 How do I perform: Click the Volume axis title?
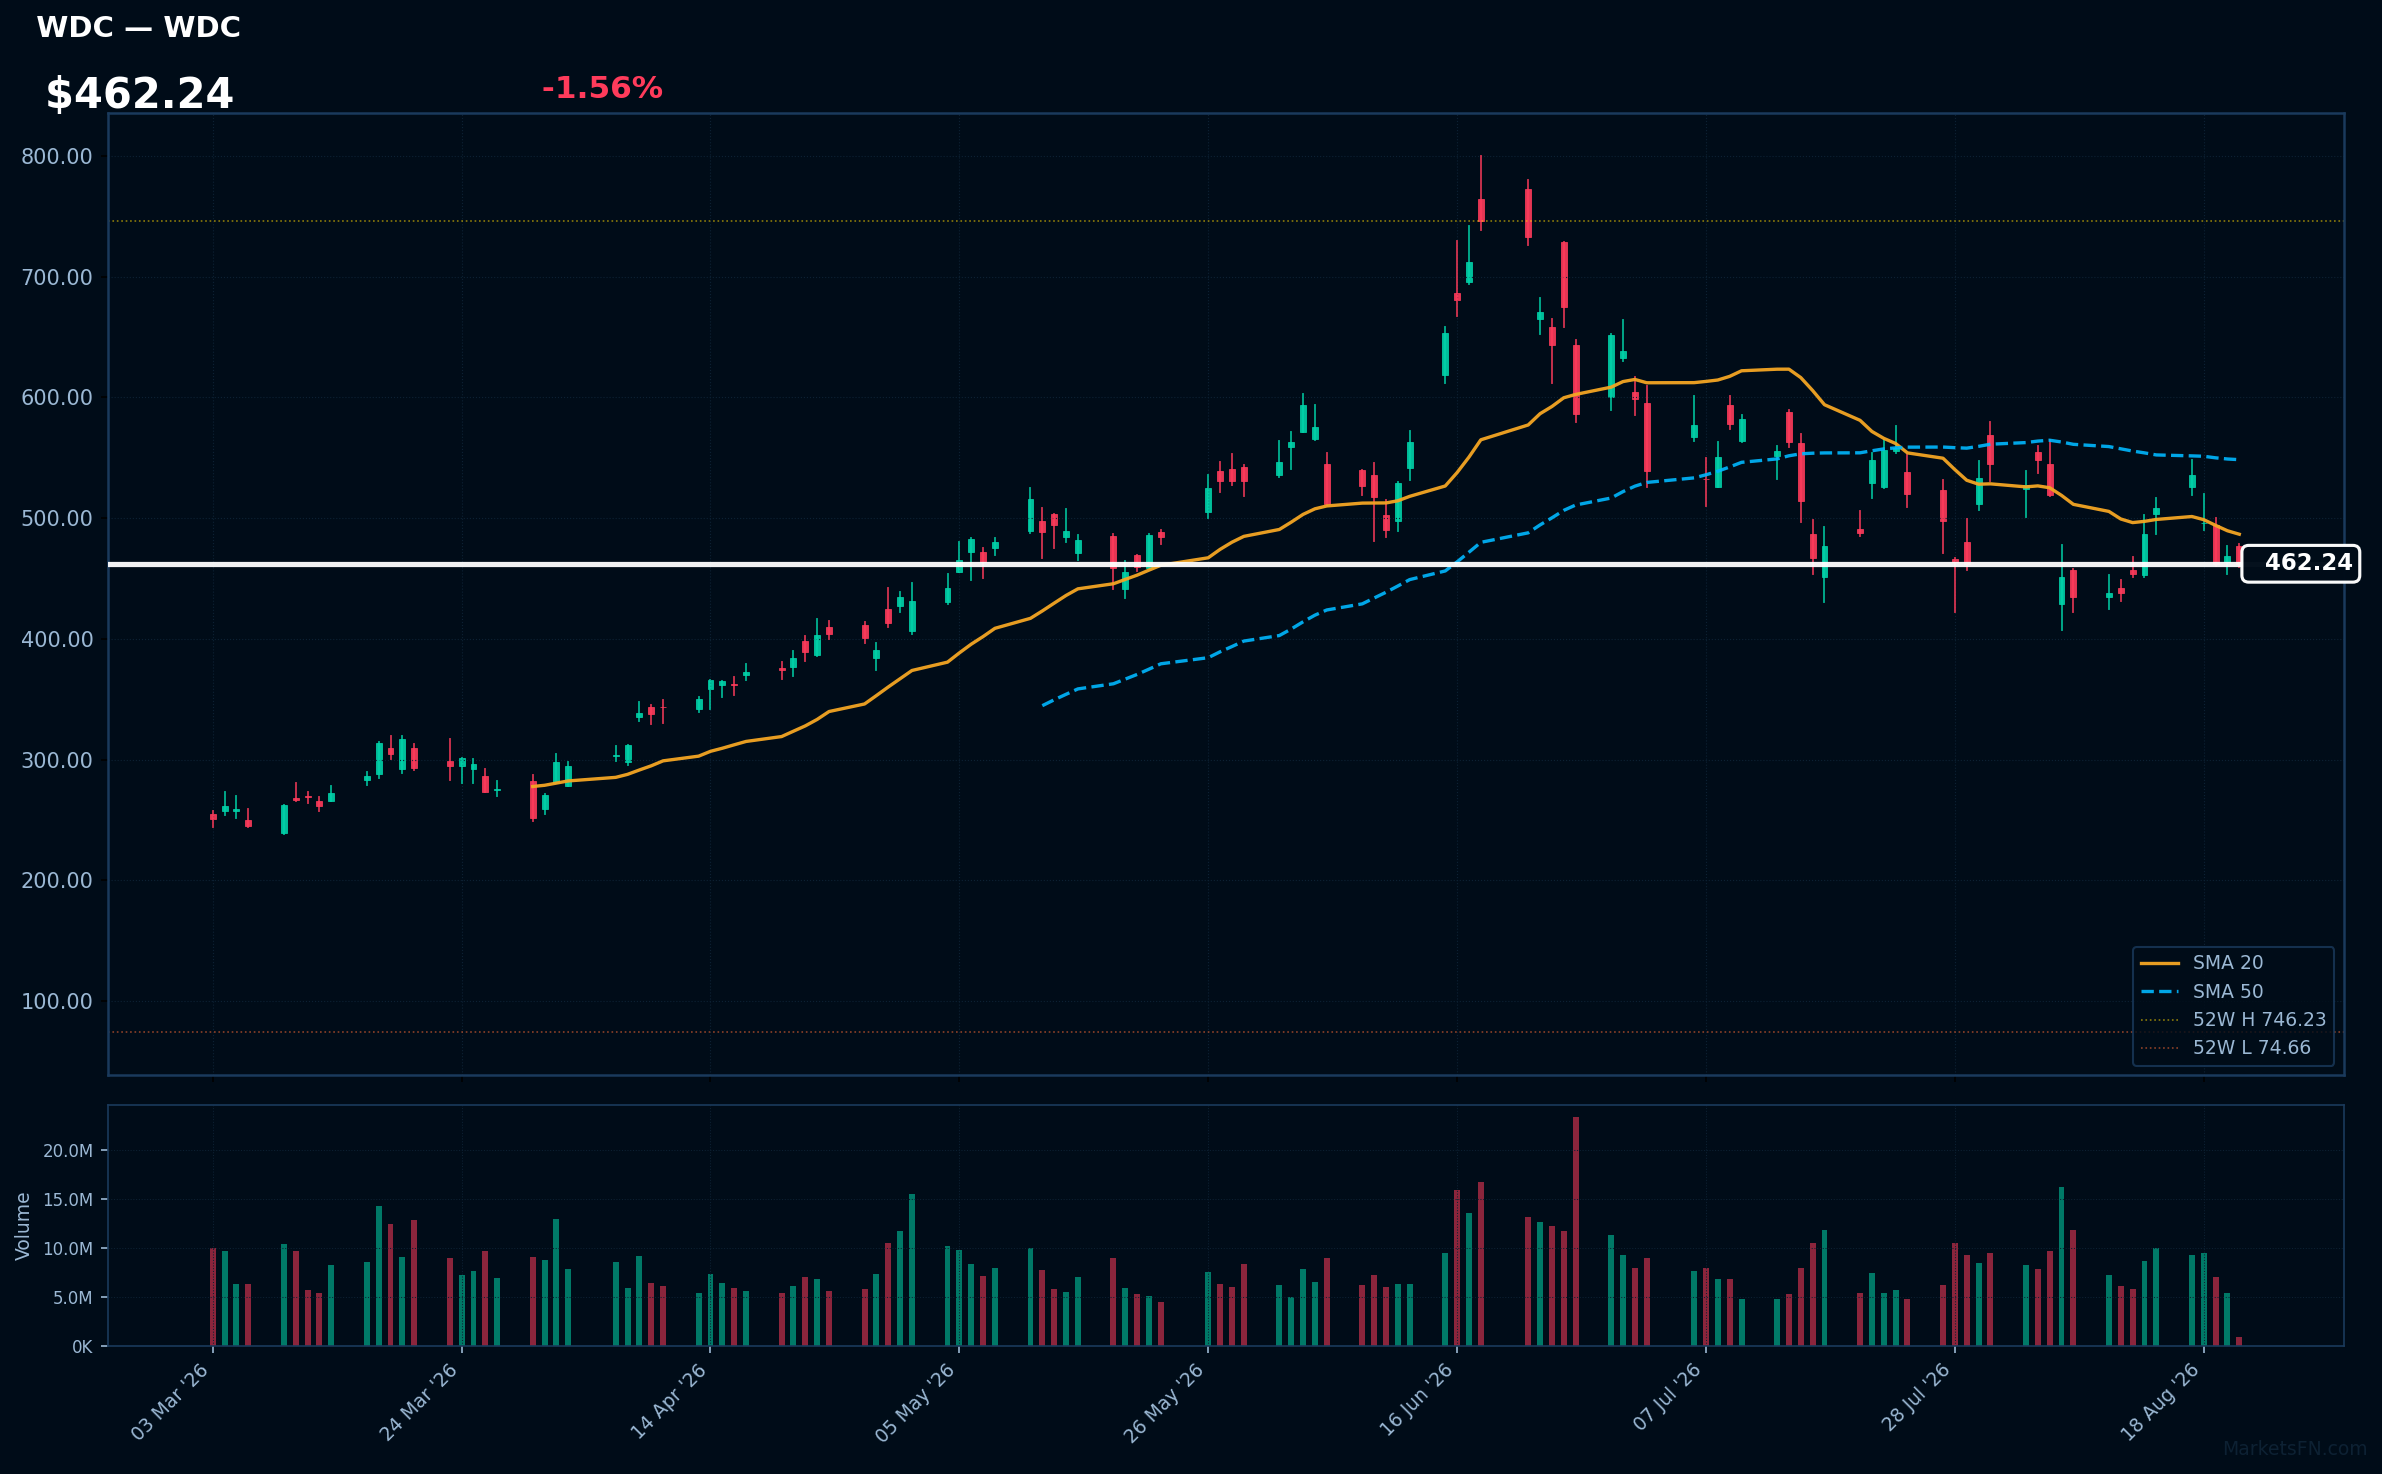tap(23, 1226)
